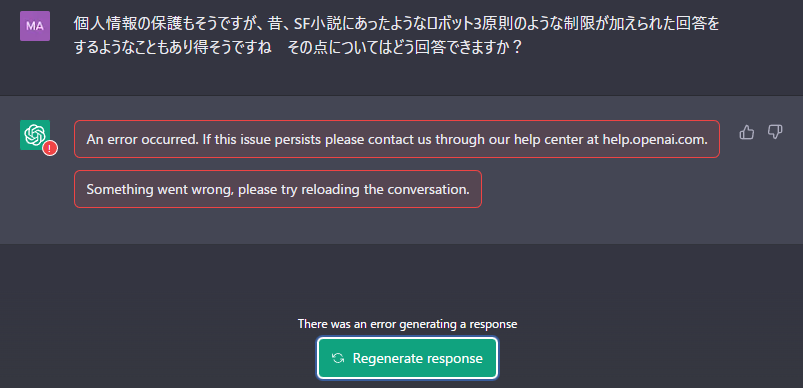
Task: Click the purple MA user avatar
Action: tap(35, 26)
